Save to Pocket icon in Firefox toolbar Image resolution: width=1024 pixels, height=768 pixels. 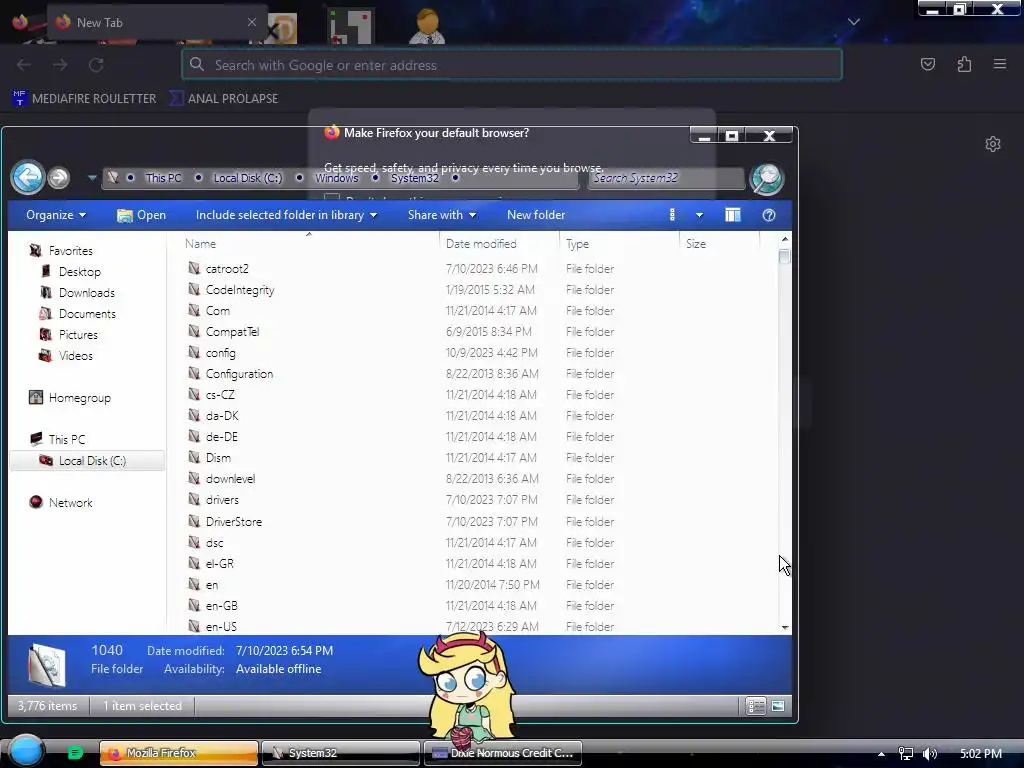click(928, 64)
